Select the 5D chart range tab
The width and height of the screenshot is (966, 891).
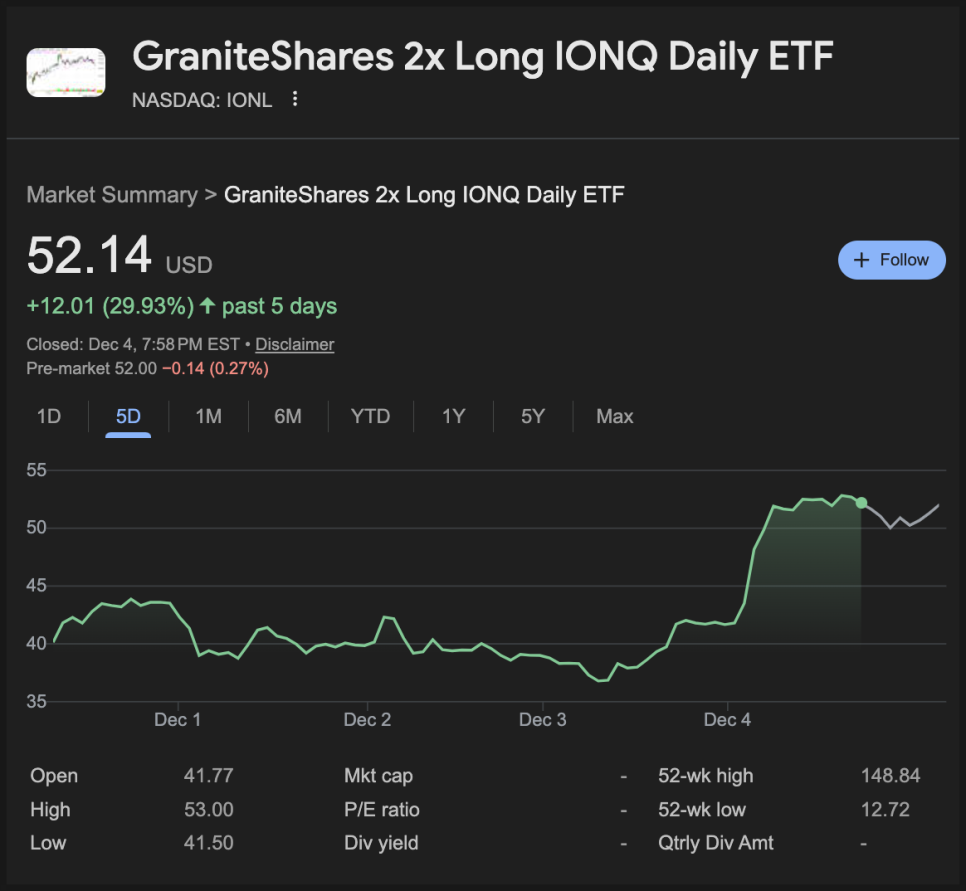(x=128, y=416)
